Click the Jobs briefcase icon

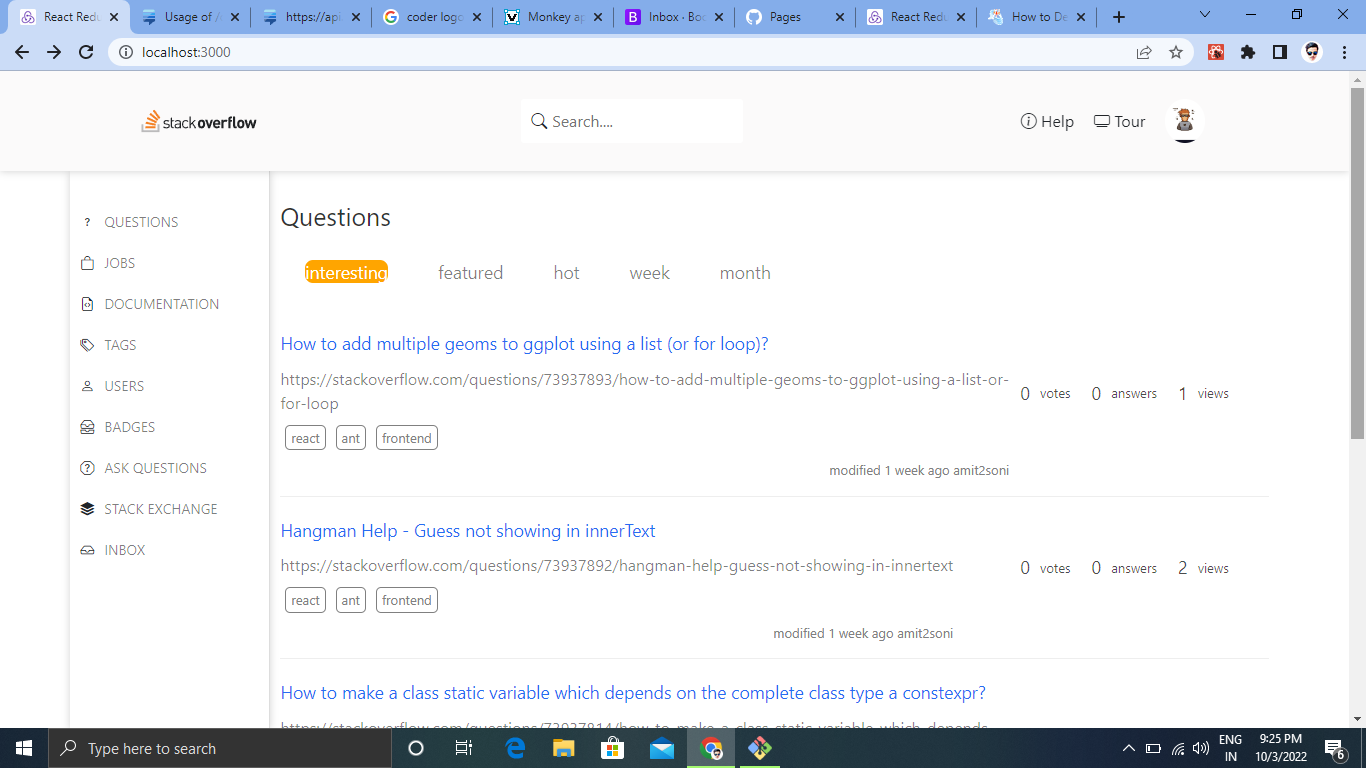(87, 262)
